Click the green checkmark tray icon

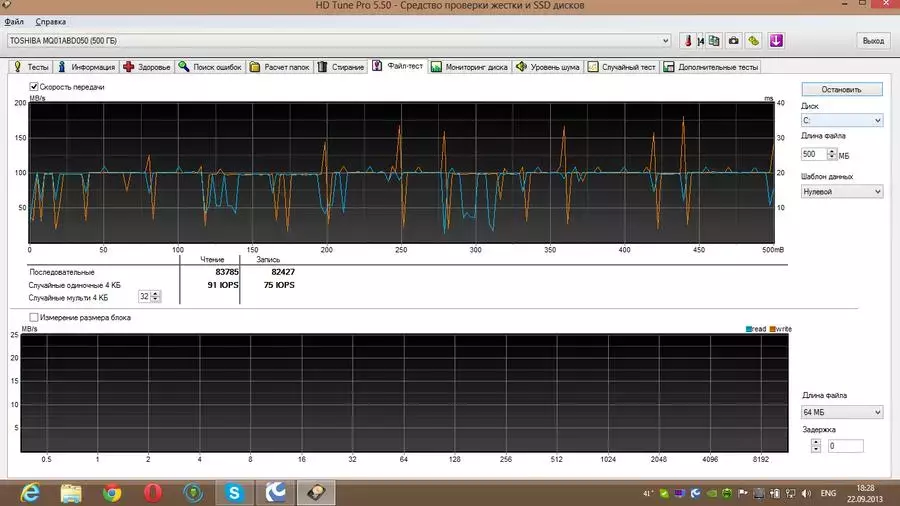point(664,493)
